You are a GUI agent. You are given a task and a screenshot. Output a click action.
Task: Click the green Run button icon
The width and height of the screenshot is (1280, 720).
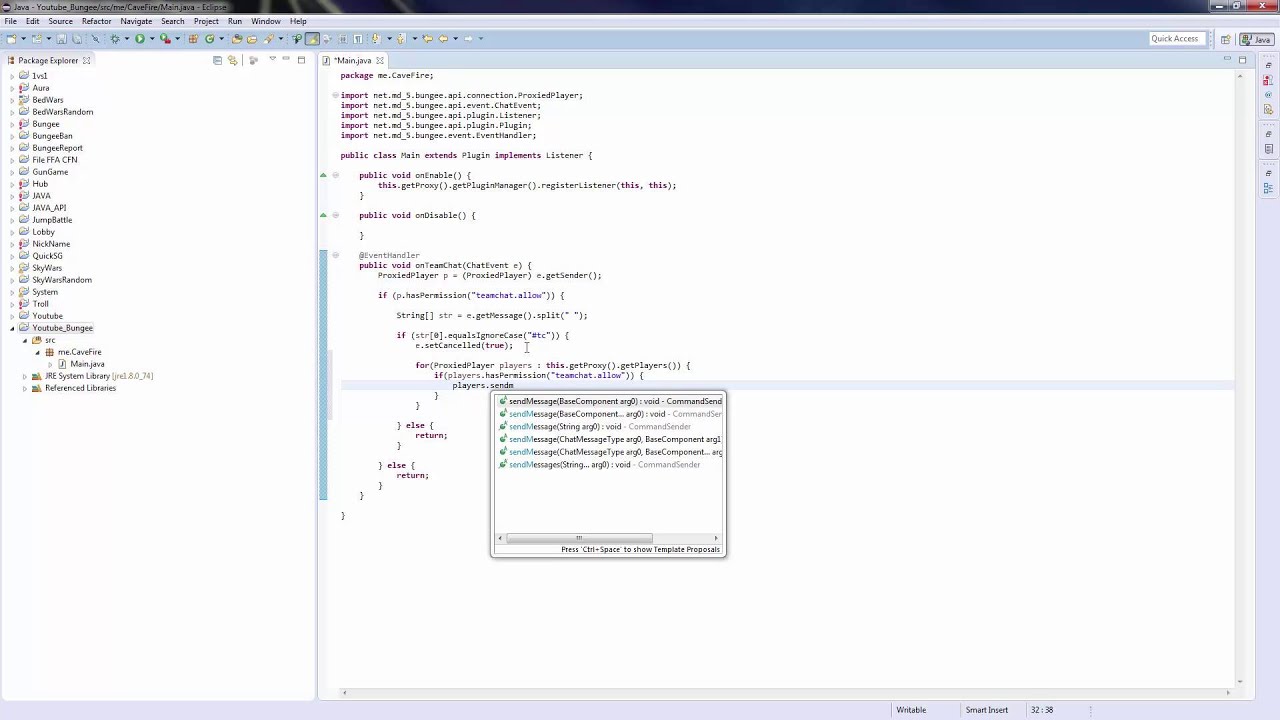coord(140,39)
